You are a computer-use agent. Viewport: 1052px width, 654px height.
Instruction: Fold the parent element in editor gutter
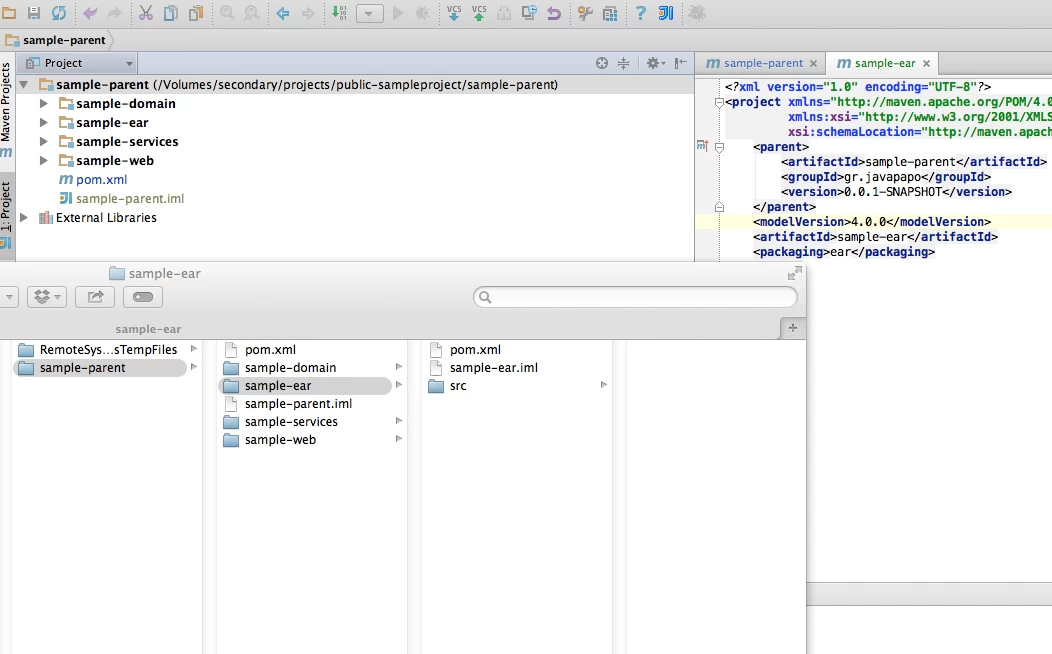pyautogui.click(x=719, y=147)
